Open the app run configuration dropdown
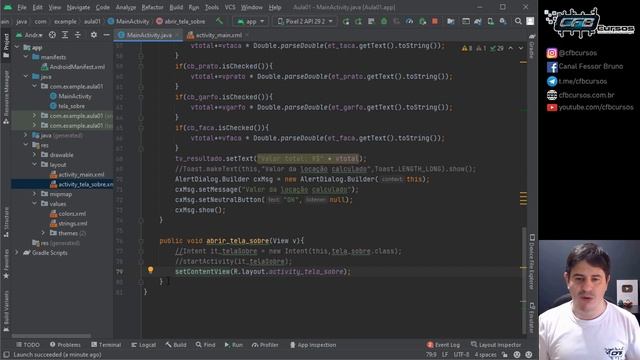 click(x=251, y=21)
